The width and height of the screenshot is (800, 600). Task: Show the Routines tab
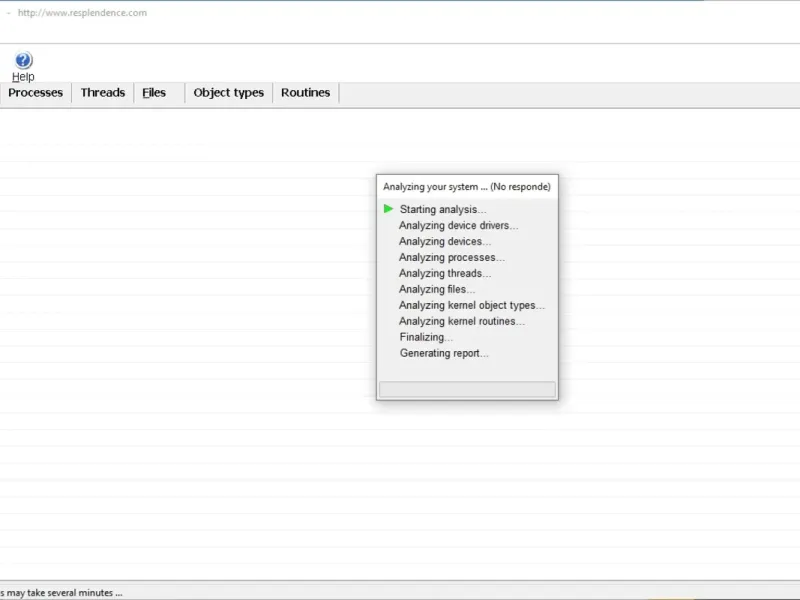pos(306,93)
